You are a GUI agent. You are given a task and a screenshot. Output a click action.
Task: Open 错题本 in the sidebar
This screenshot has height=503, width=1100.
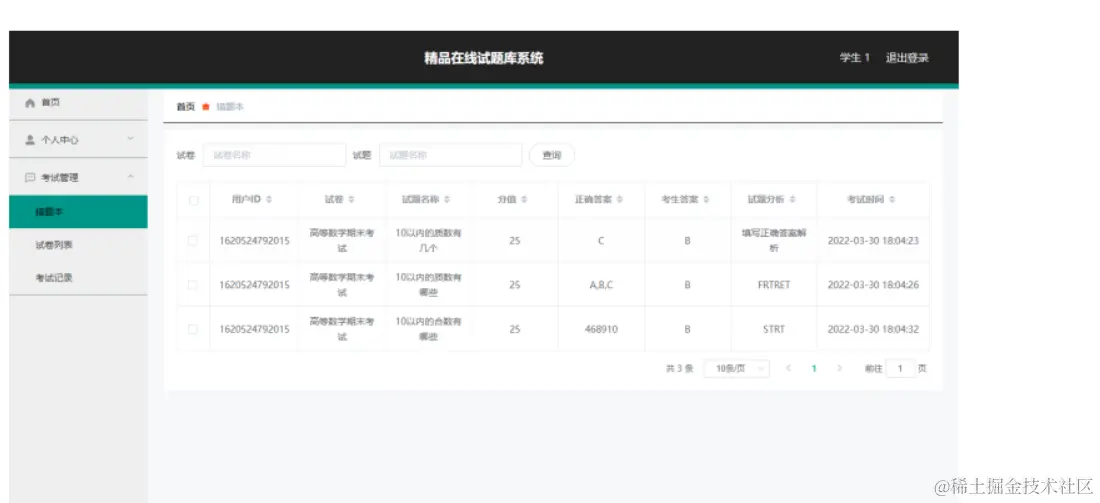(78, 212)
